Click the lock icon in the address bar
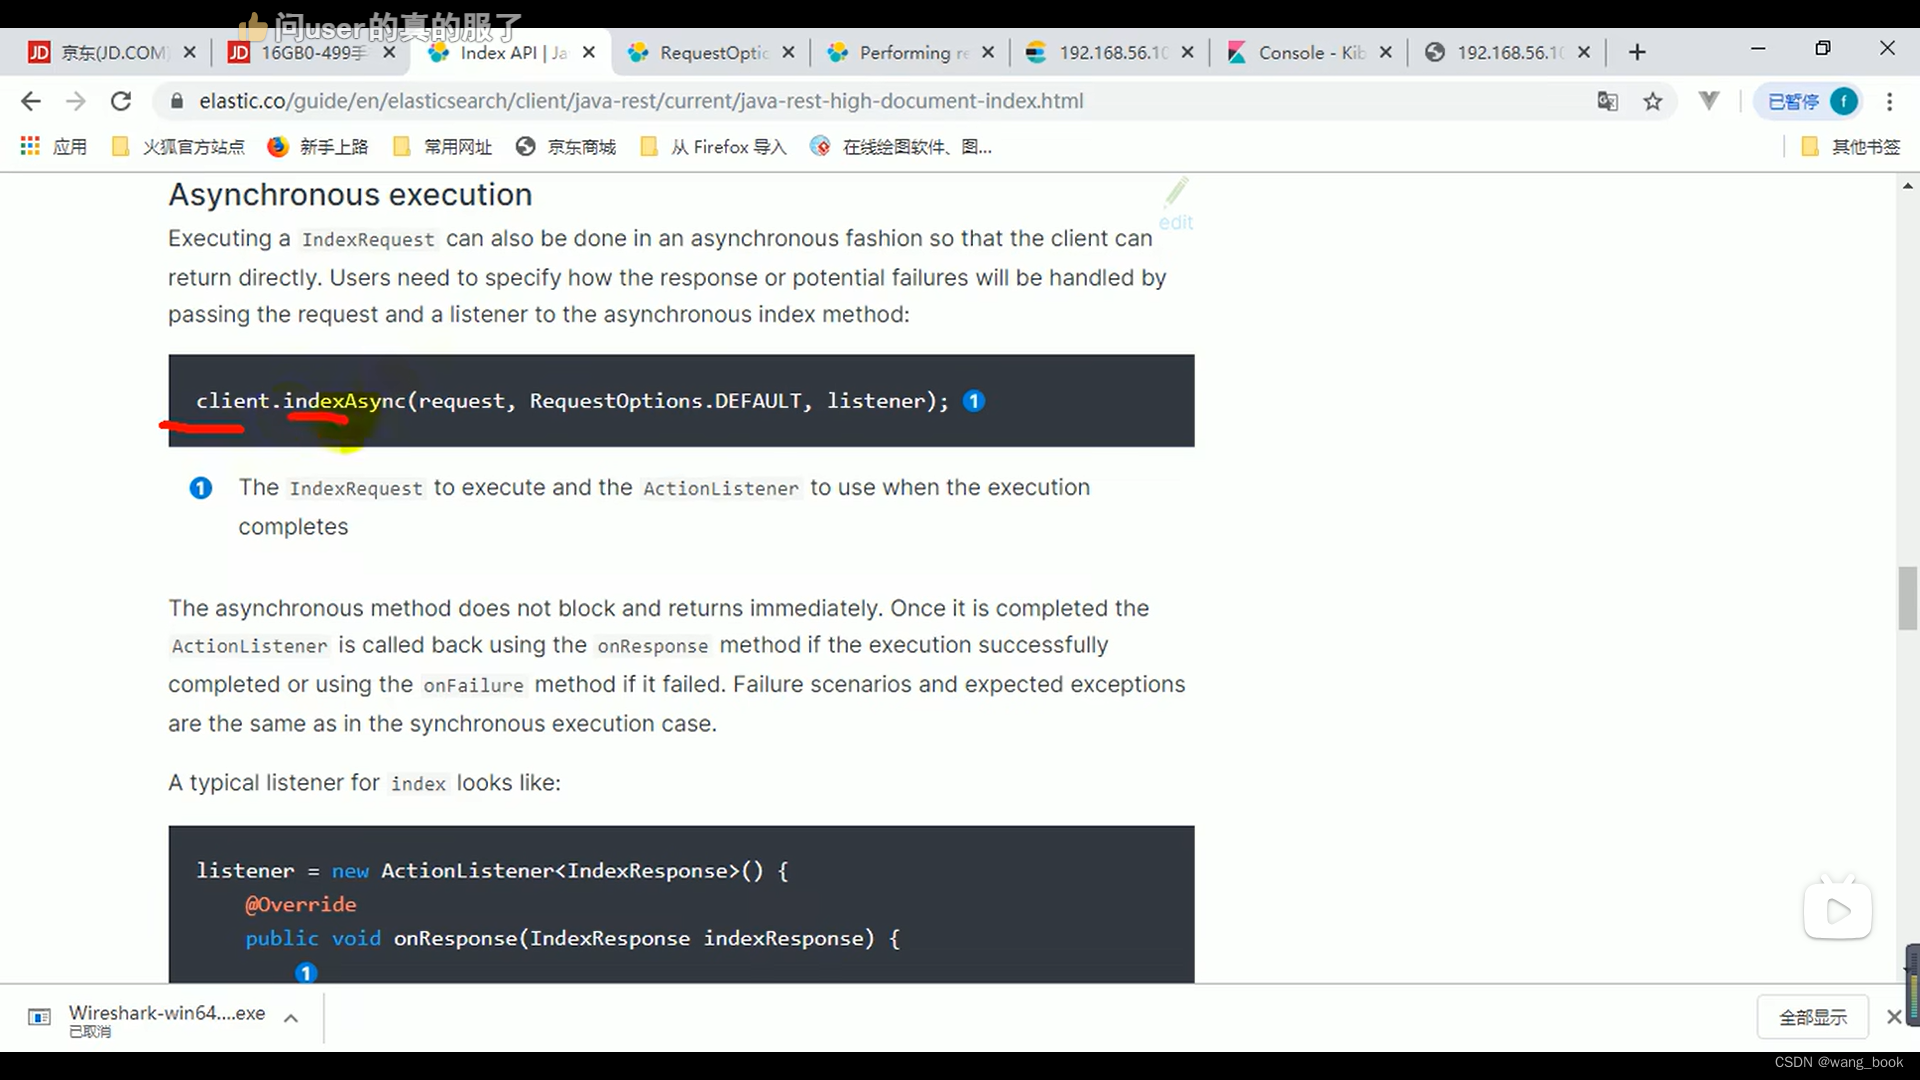 pos(177,101)
